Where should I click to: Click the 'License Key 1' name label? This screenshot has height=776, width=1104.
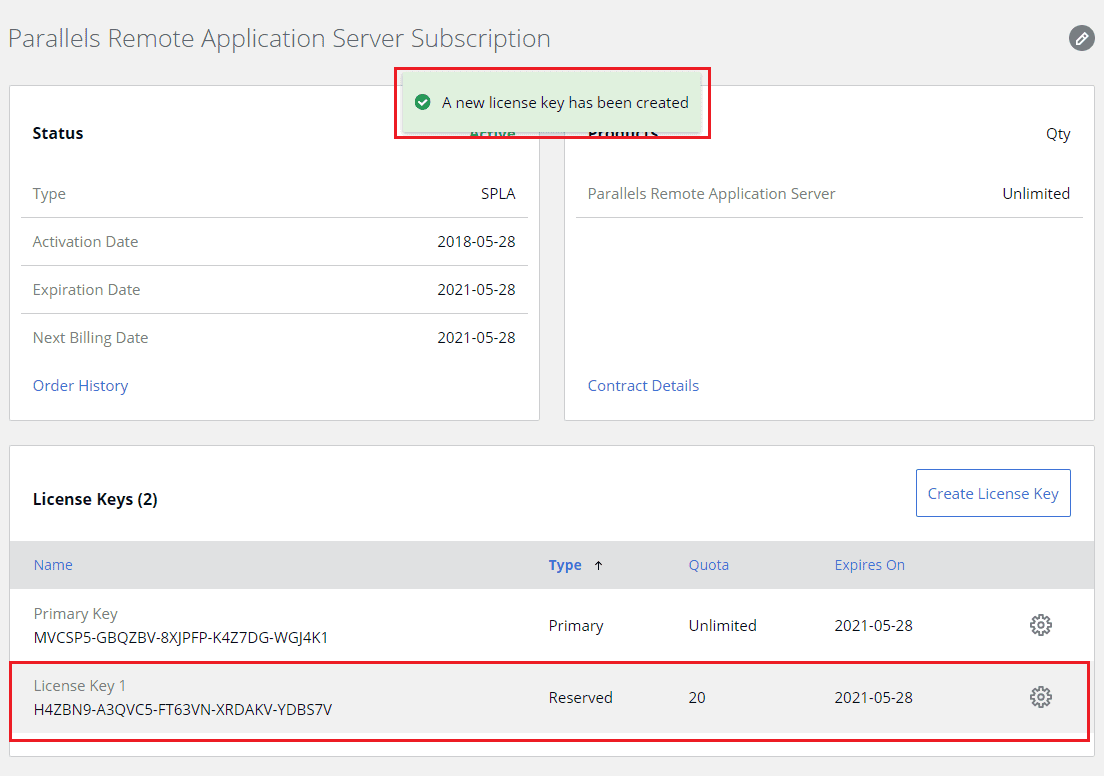pos(80,686)
